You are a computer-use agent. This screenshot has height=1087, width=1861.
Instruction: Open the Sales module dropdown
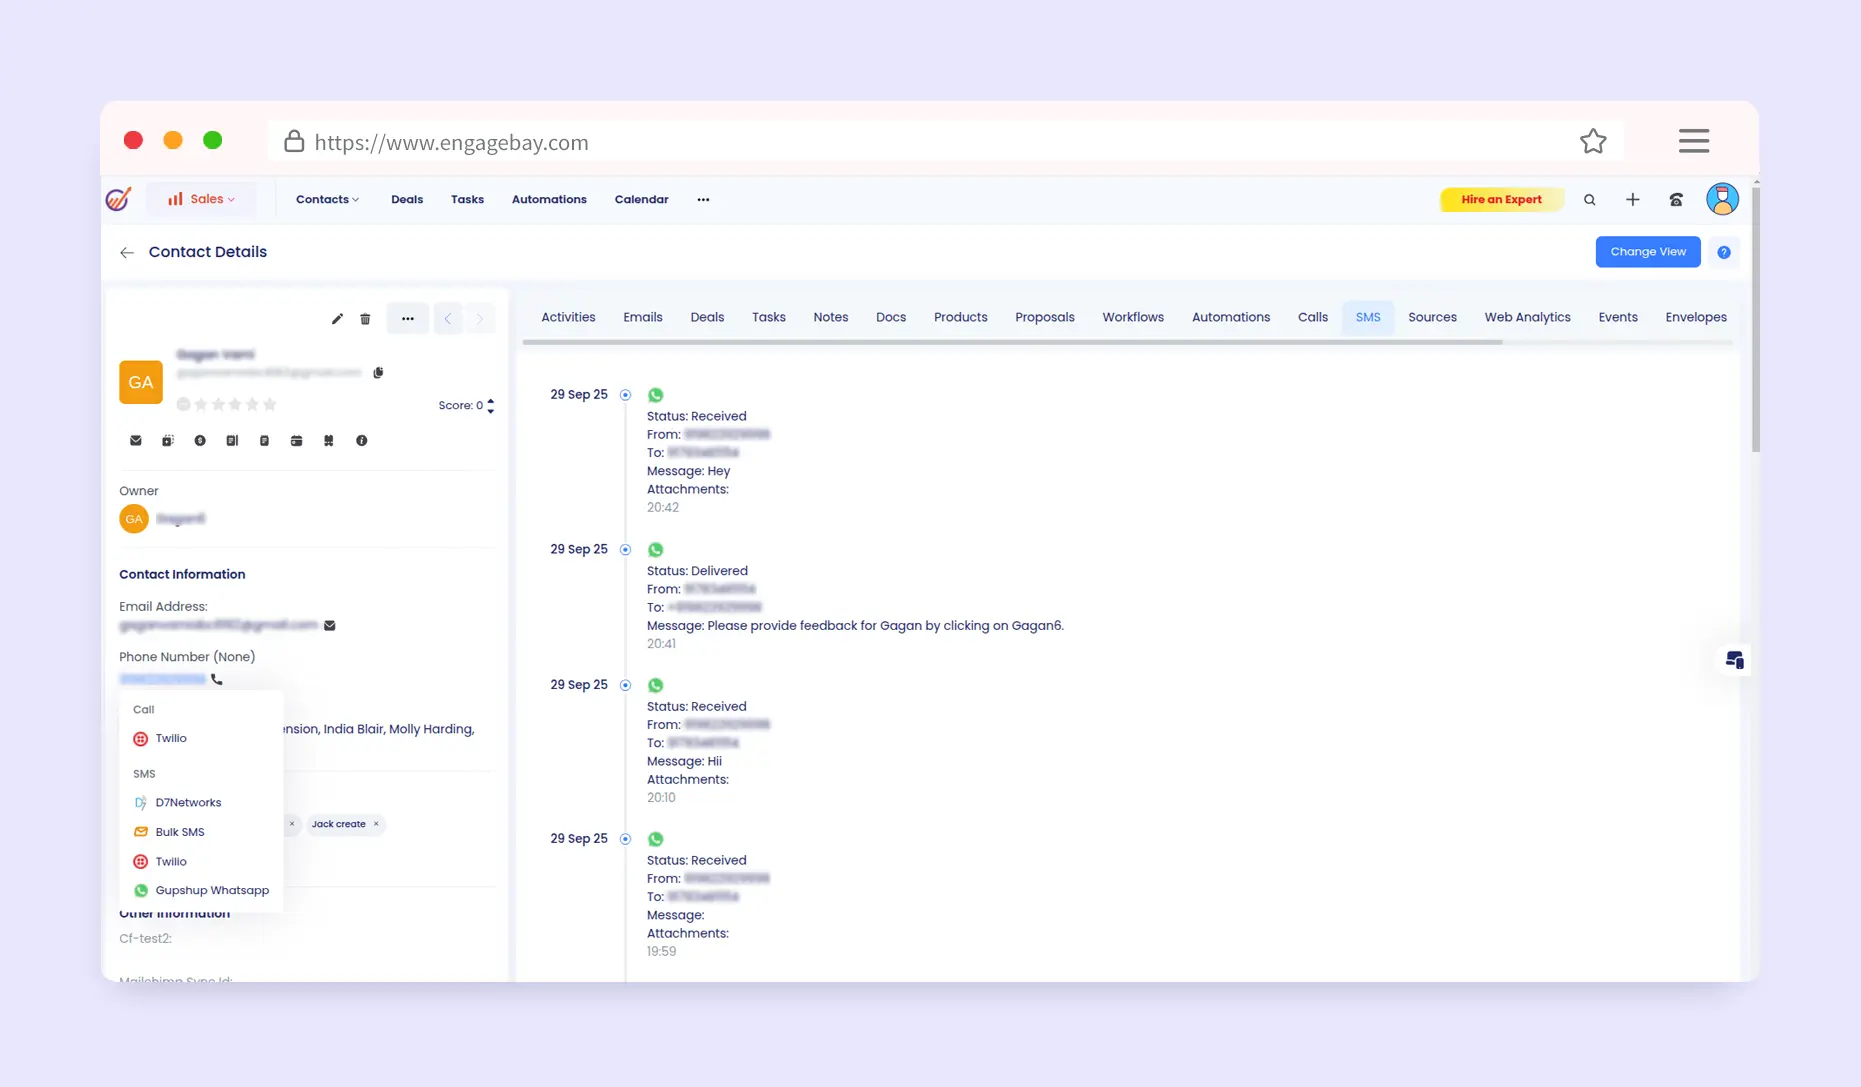point(202,199)
